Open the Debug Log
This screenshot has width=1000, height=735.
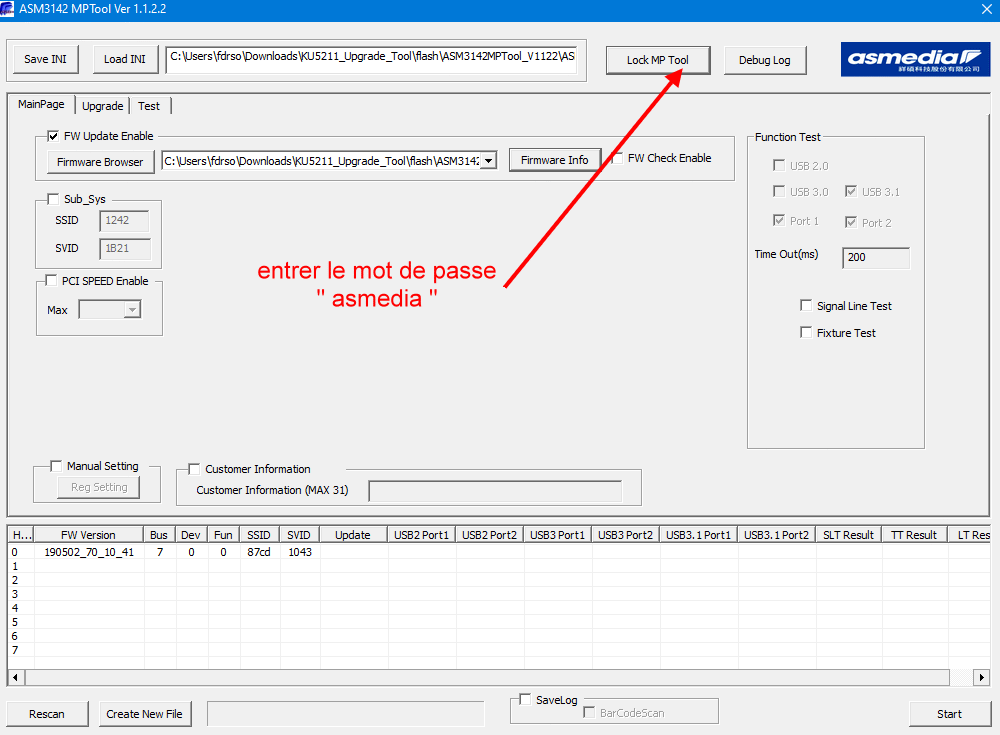point(765,60)
